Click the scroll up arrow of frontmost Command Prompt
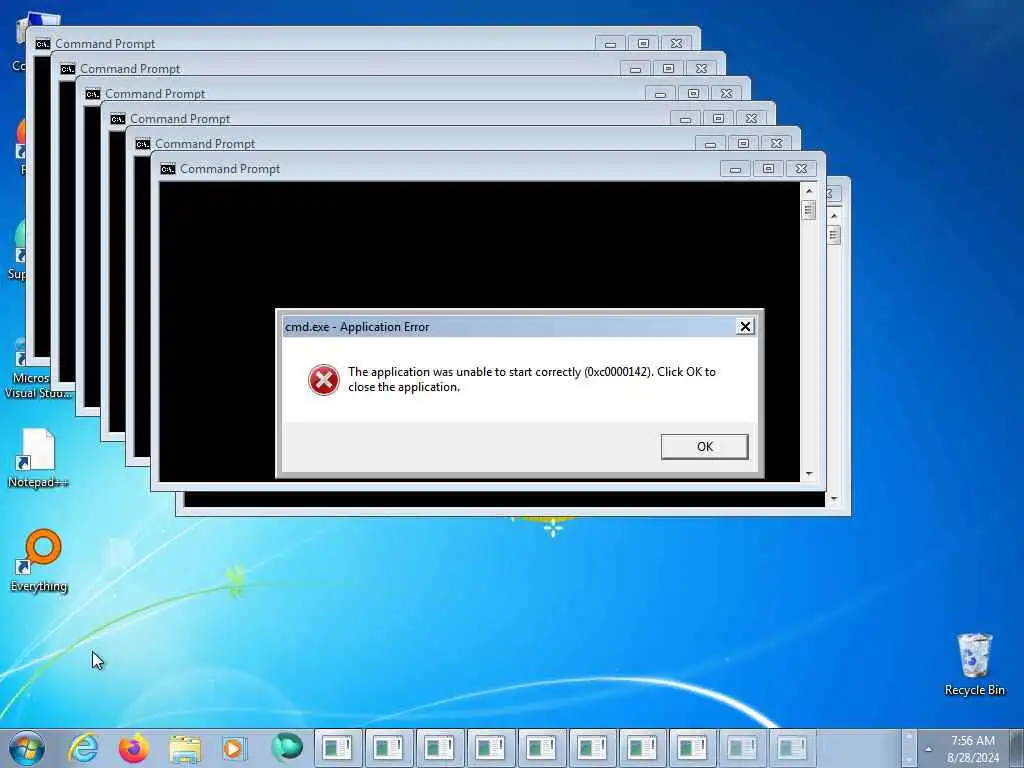This screenshot has width=1024, height=768. [x=809, y=191]
